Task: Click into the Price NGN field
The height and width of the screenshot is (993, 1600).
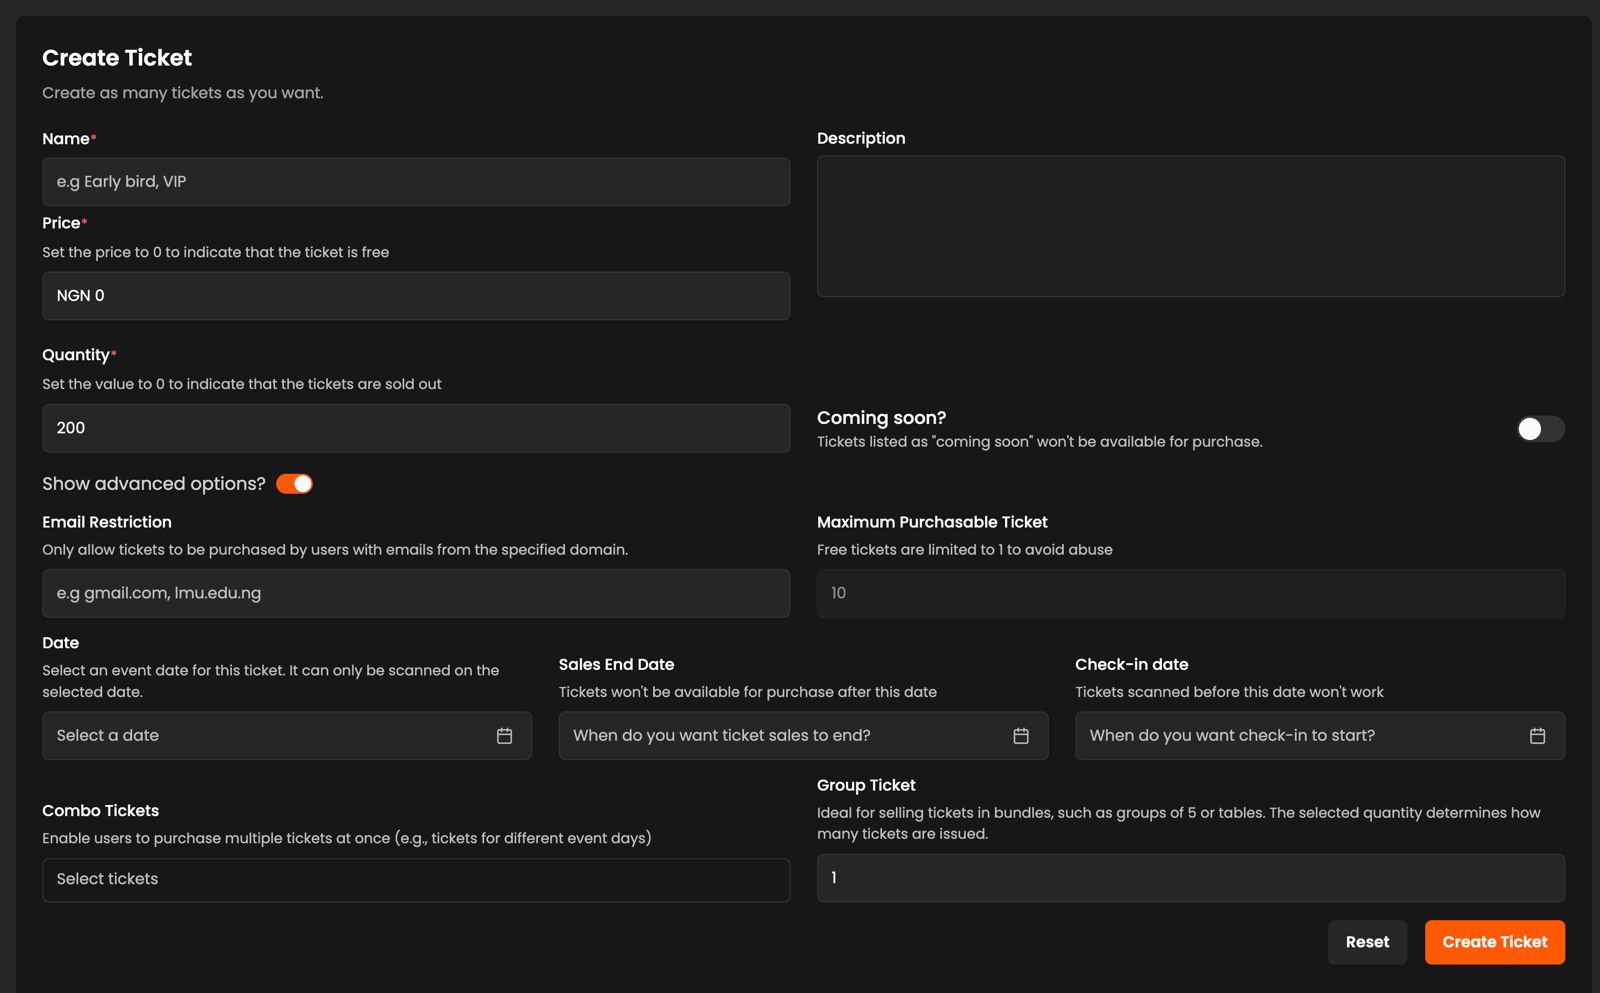Action: [415, 296]
